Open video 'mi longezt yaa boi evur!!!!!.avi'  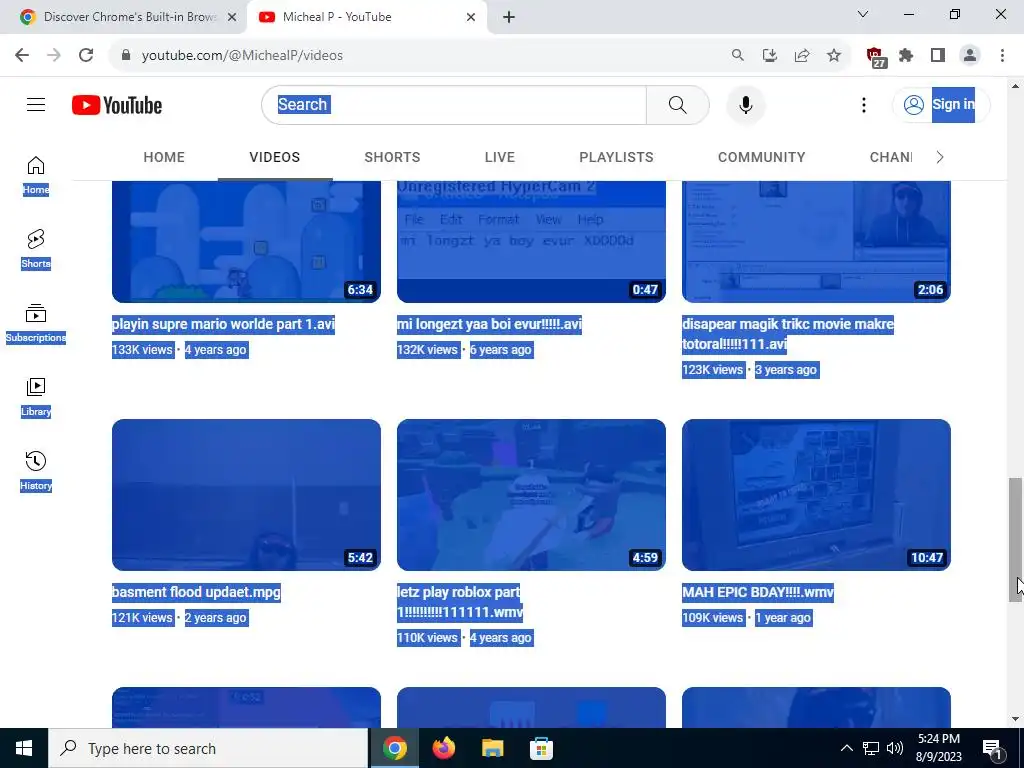(489, 324)
